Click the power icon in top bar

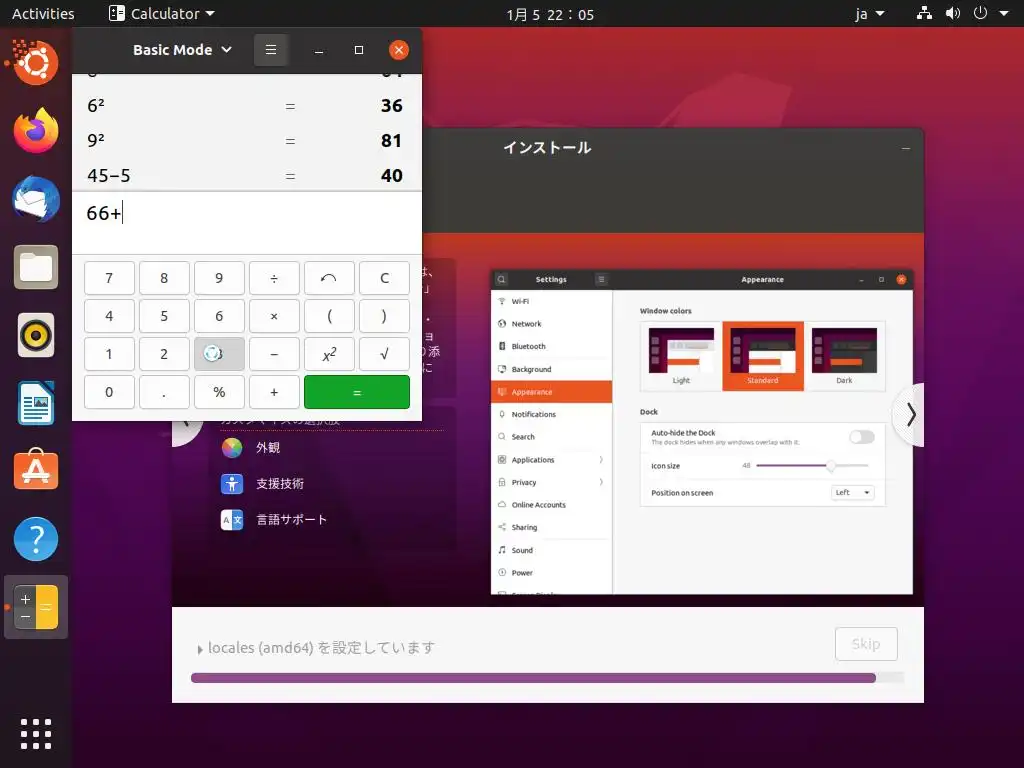click(980, 13)
